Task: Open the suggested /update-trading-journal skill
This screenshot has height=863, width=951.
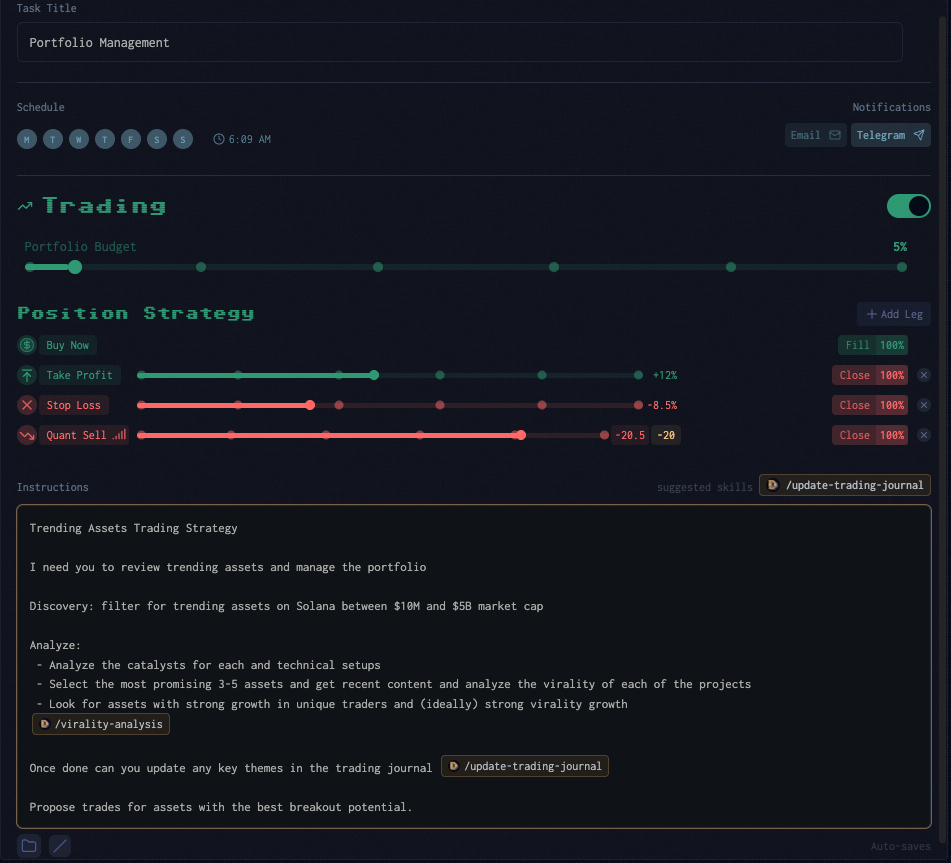Action: pos(843,484)
